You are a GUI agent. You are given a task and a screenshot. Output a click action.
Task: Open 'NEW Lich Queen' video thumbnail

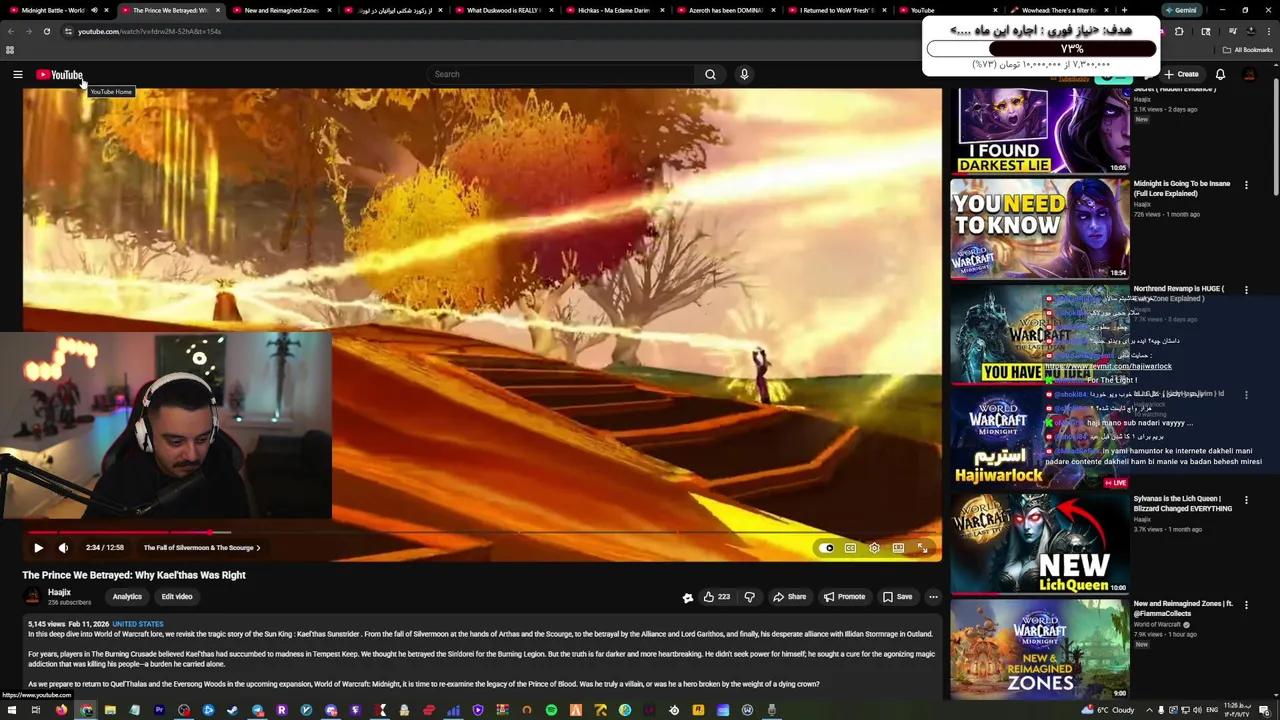[1040, 543]
